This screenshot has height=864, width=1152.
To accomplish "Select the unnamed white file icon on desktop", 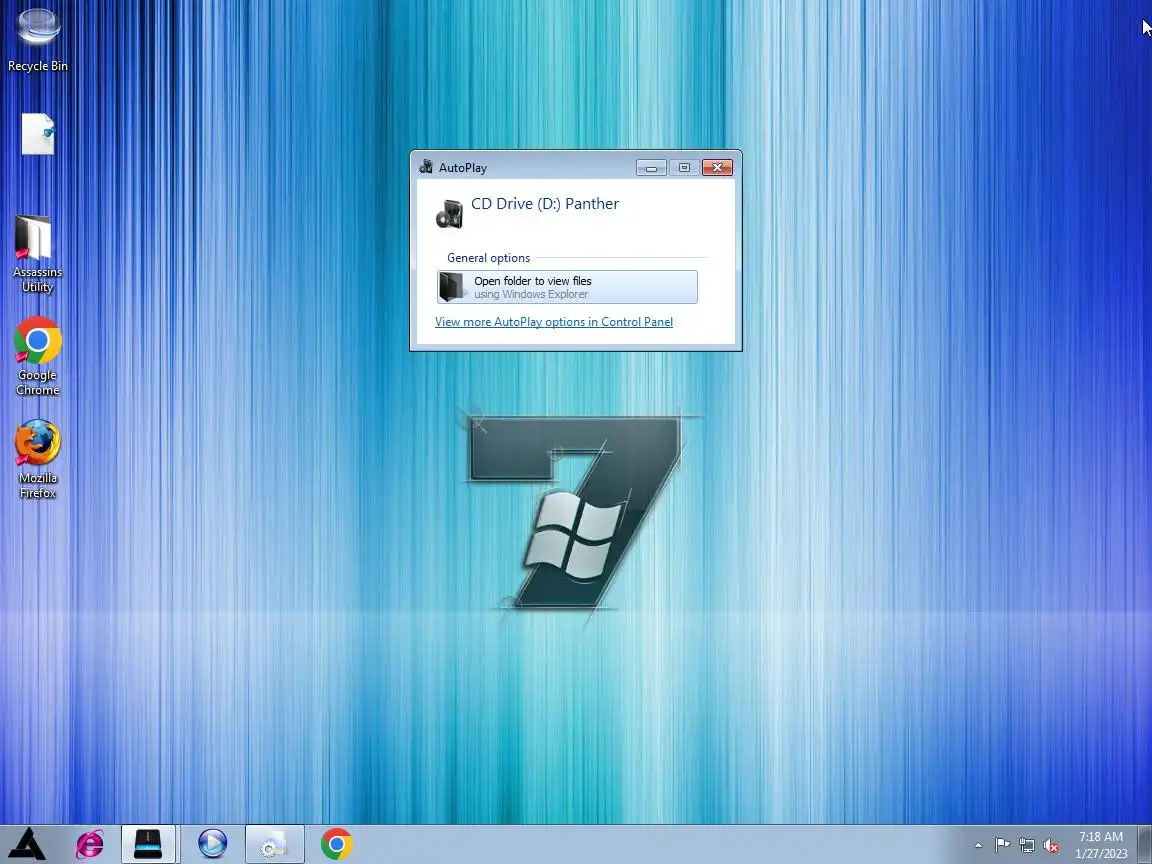I will click(x=37, y=134).
